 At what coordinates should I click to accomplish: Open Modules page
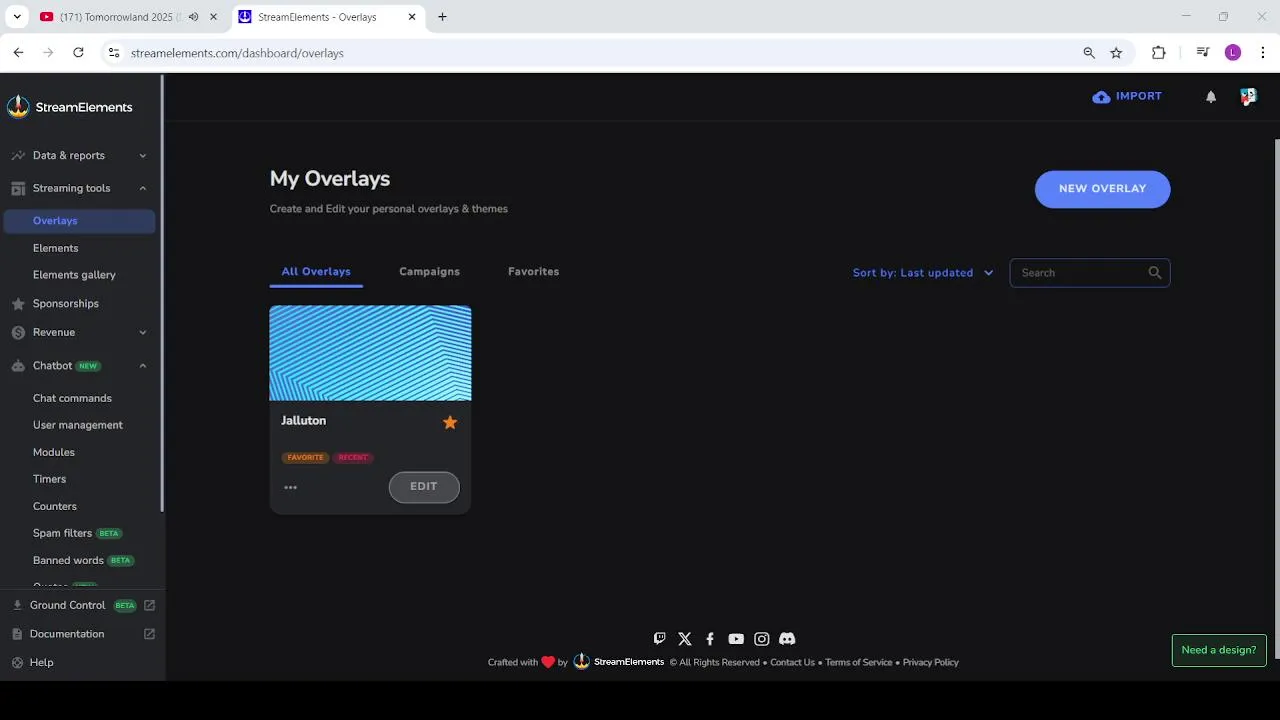coord(54,452)
